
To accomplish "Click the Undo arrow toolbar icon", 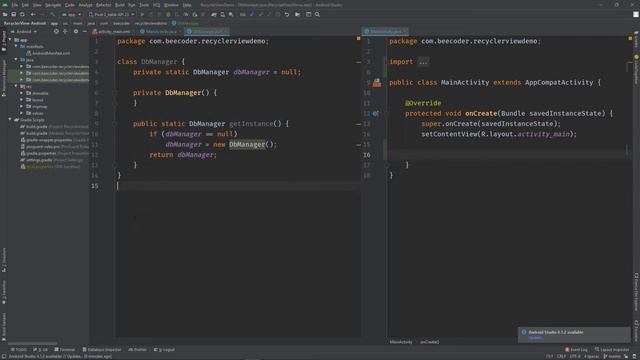I will point(287,14).
